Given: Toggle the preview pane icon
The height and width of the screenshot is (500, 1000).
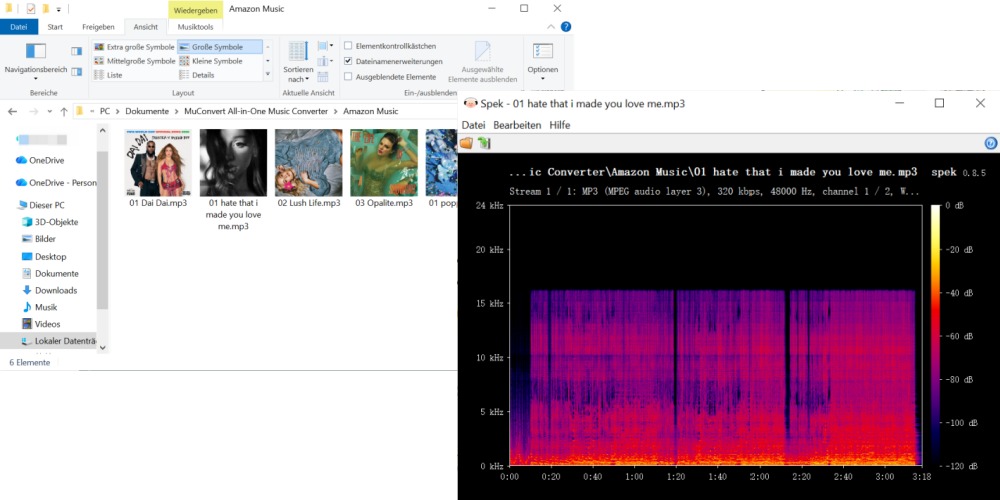Looking at the screenshot, I should pyautogui.click(x=77, y=51).
